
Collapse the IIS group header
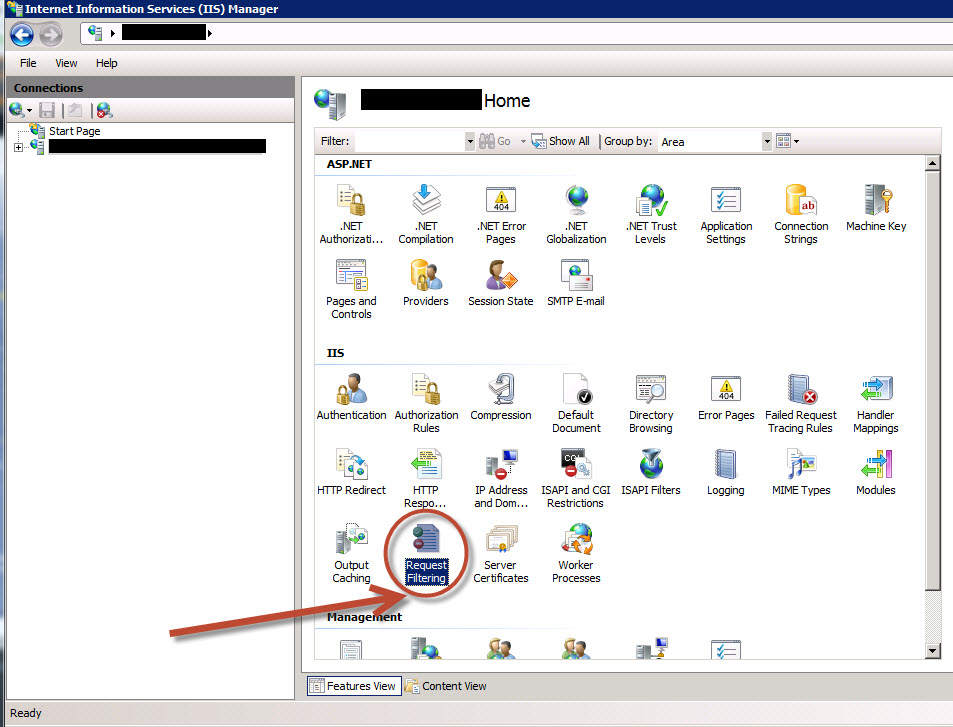click(x=335, y=353)
